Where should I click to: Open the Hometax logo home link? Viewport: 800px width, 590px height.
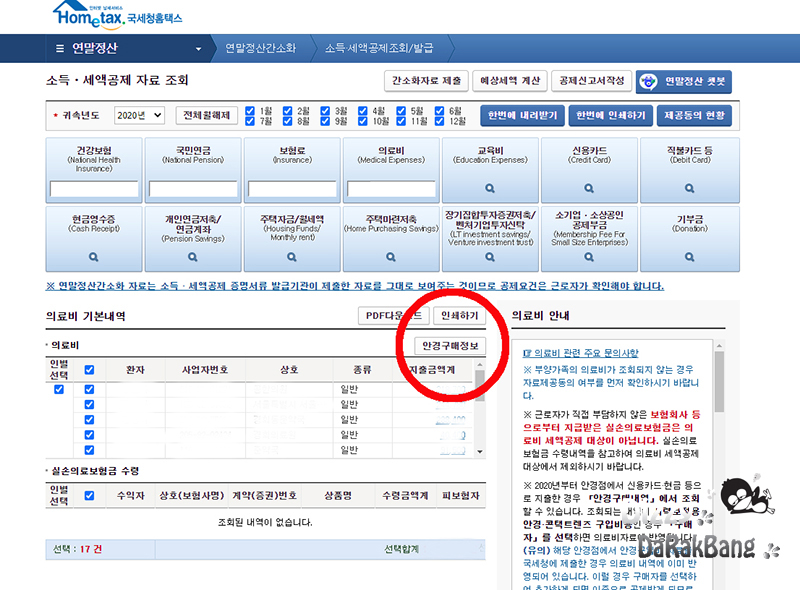(117, 15)
